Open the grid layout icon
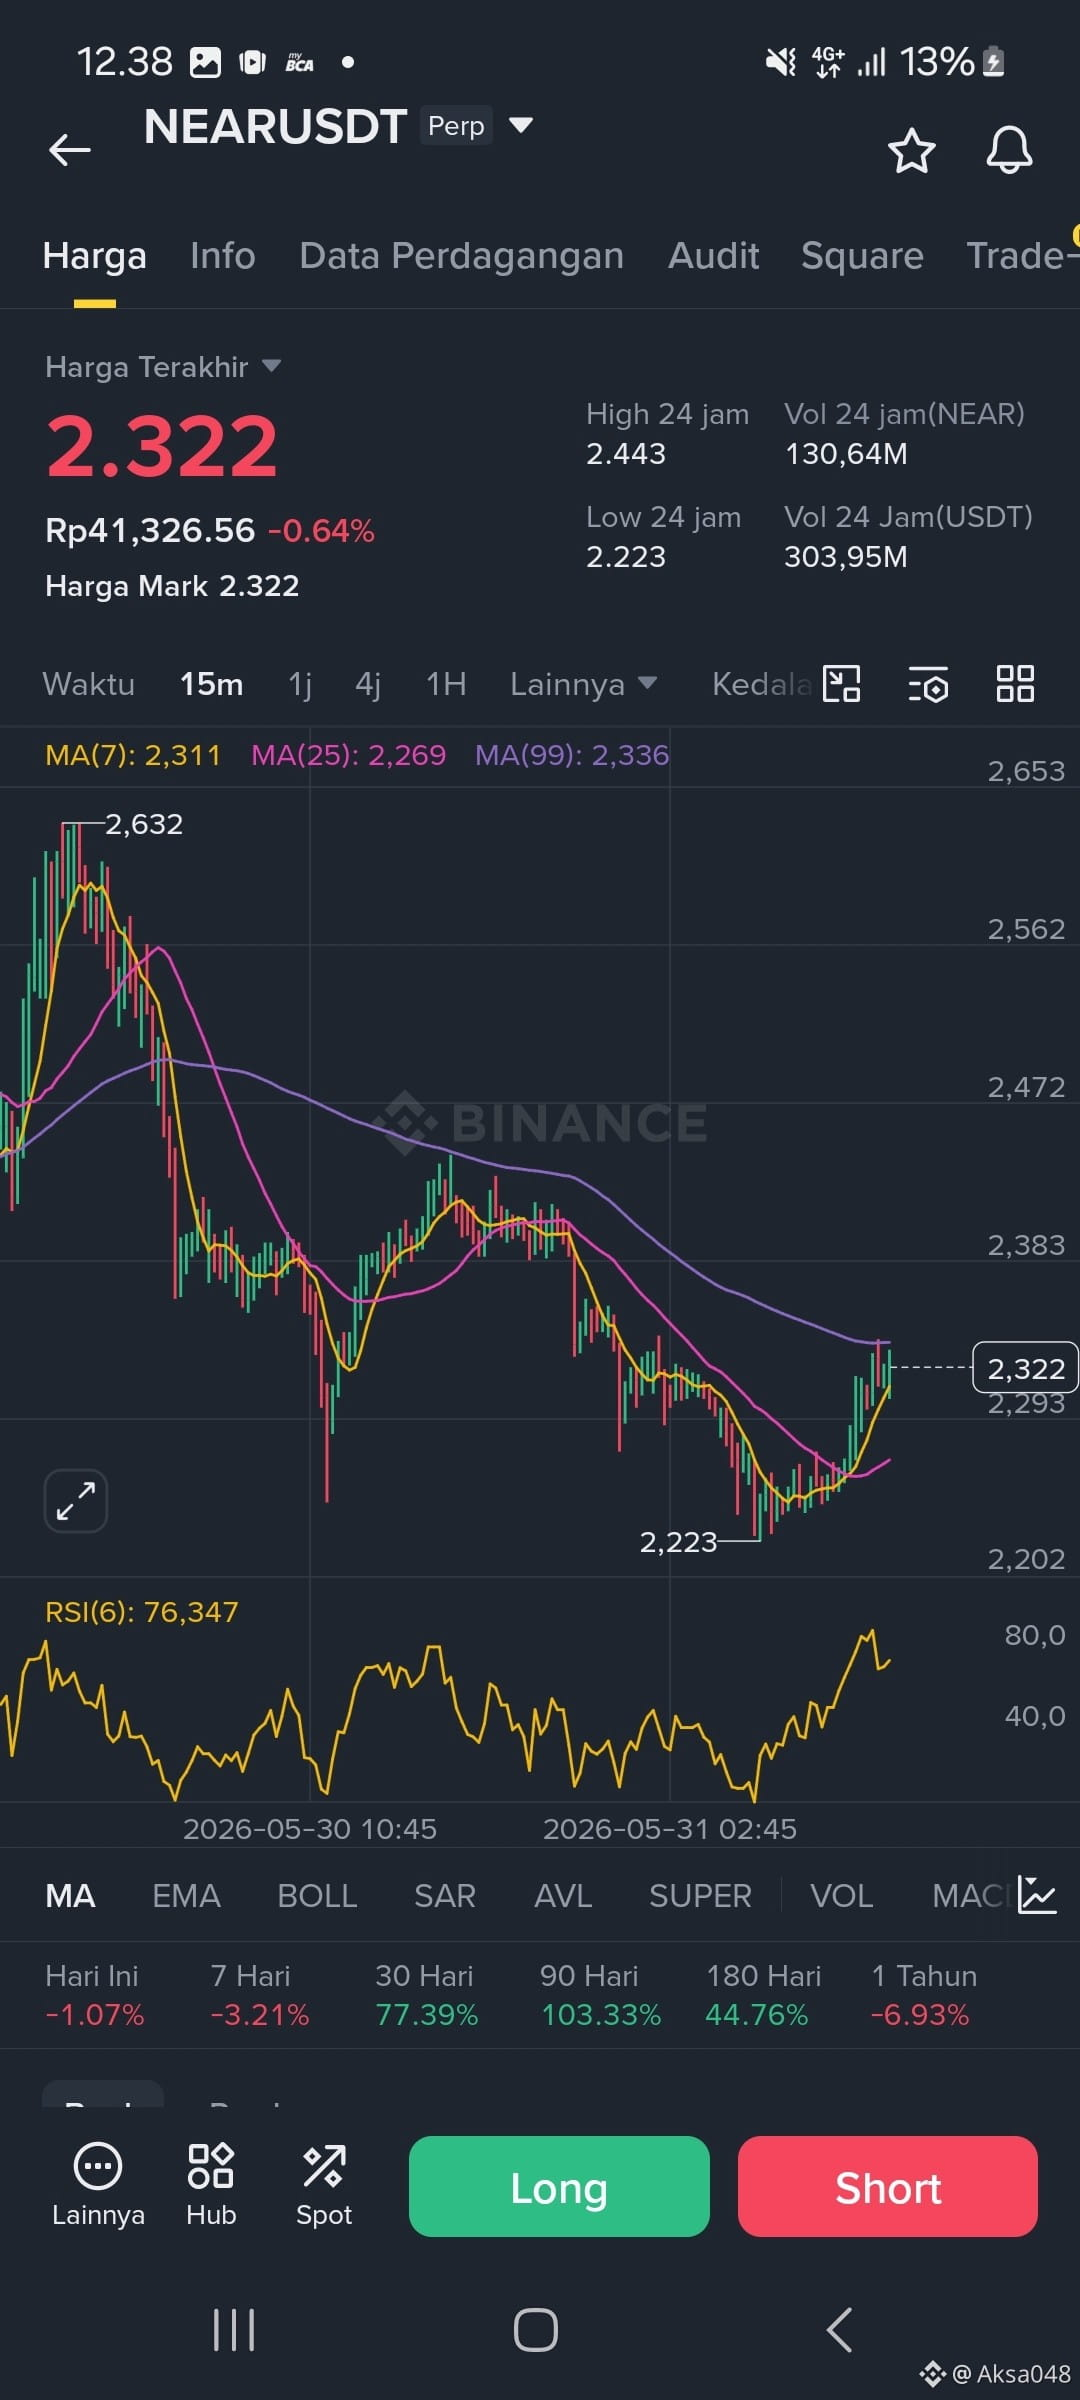Image resolution: width=1080 pixels, height=2400 pixels. [x=1015, y=684]
